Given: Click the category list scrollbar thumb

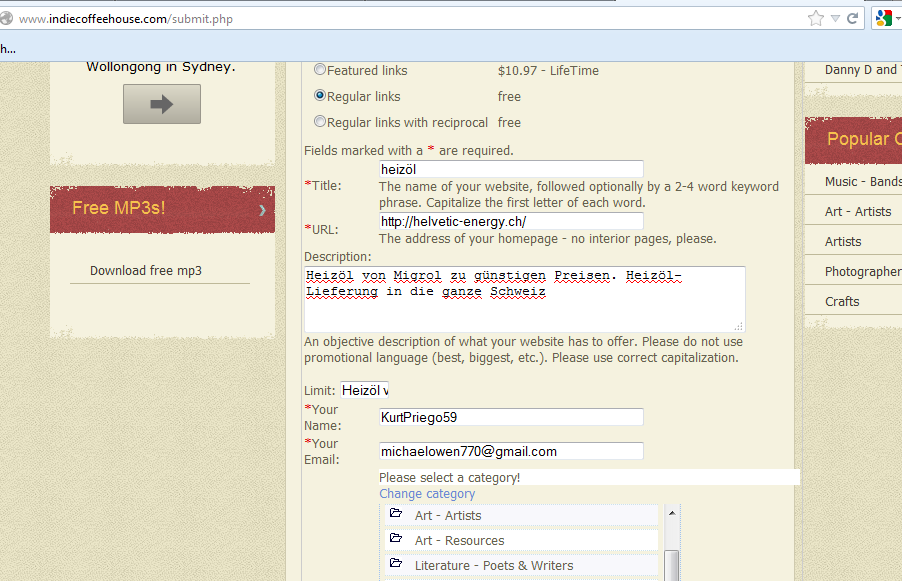Looking at the screenshot, I should (x=672, y=565).
